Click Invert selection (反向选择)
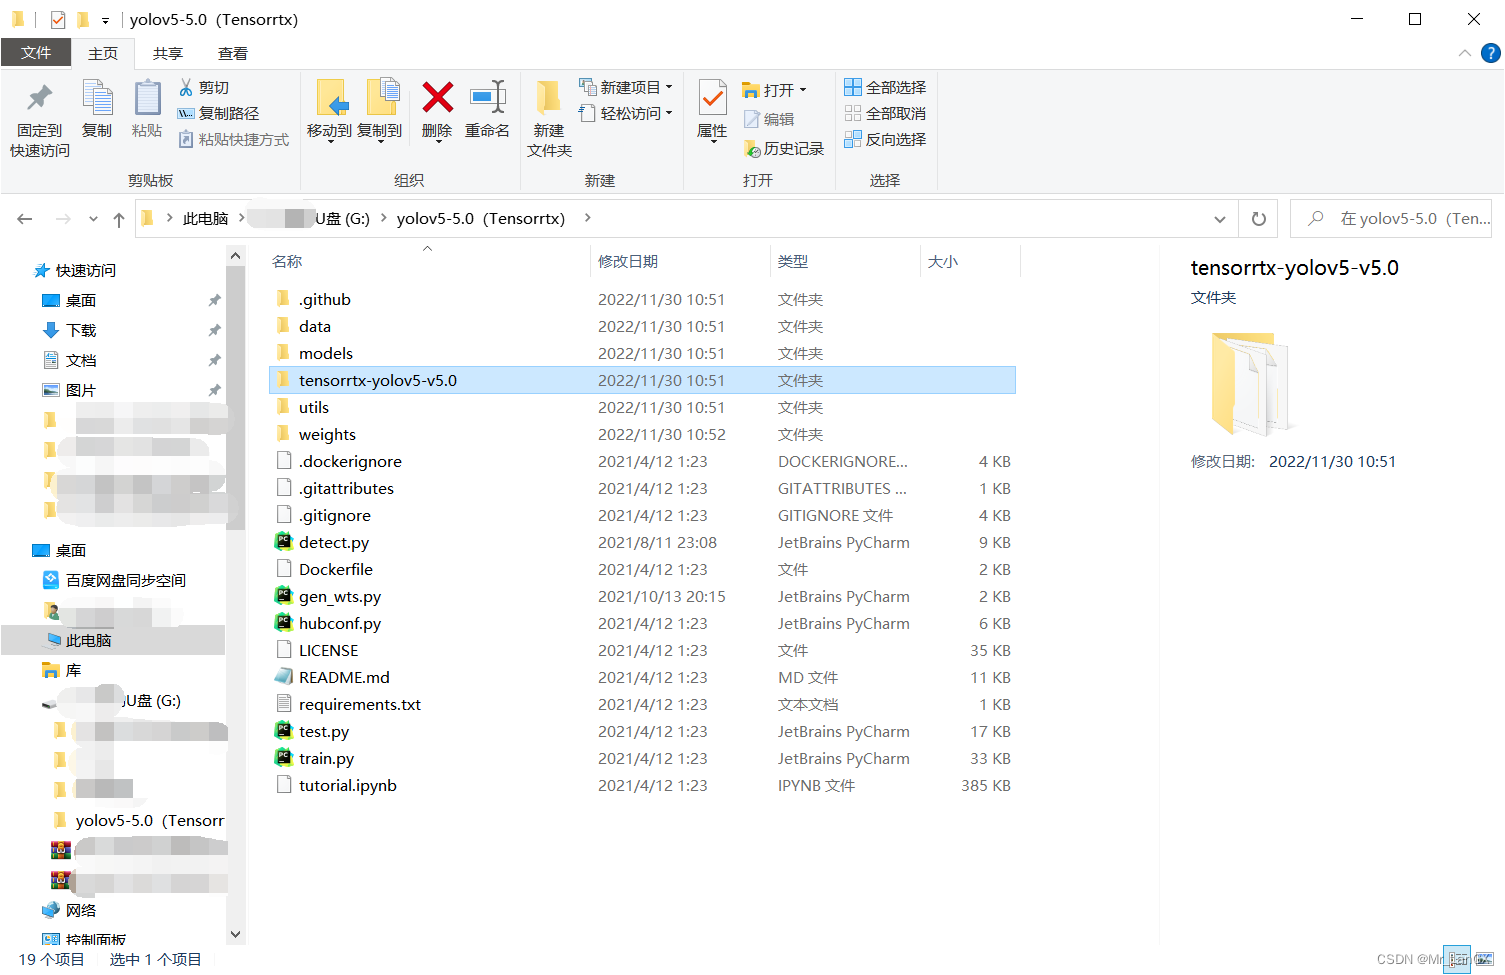Screen dimensions: 1505x975 coord(885,140)
